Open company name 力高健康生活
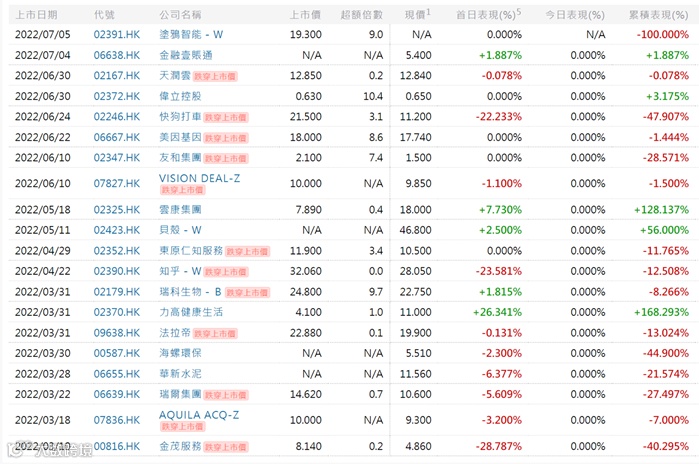699x464 pixels. (191, 312)
